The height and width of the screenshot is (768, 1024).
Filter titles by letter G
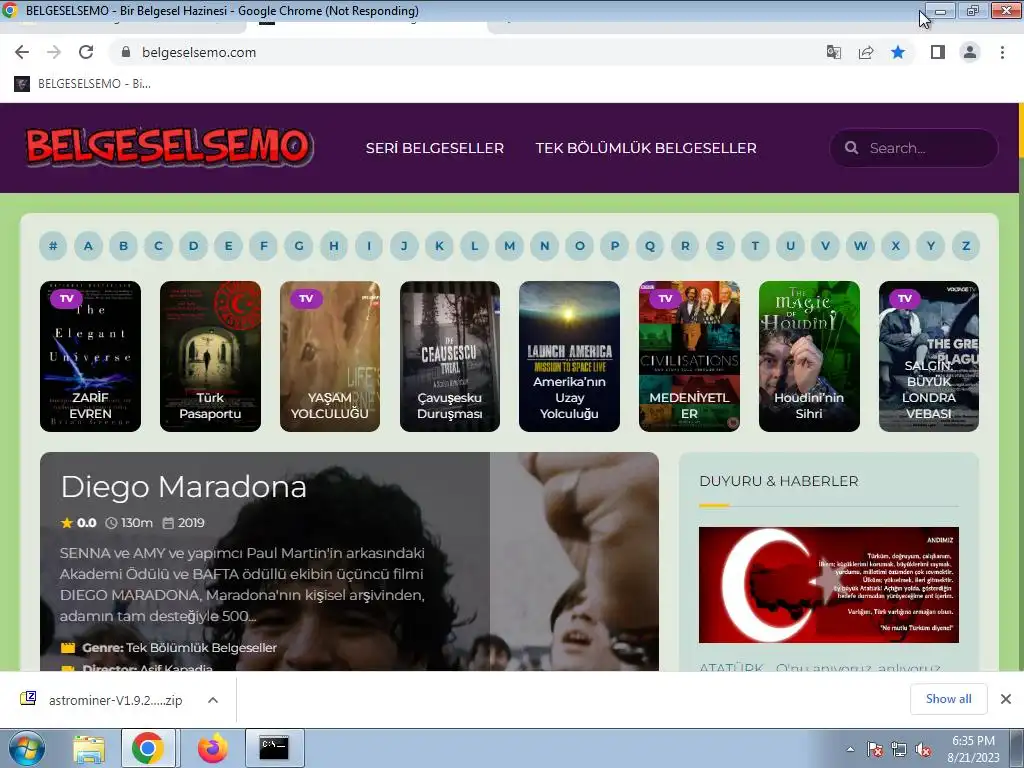point(298,246)
